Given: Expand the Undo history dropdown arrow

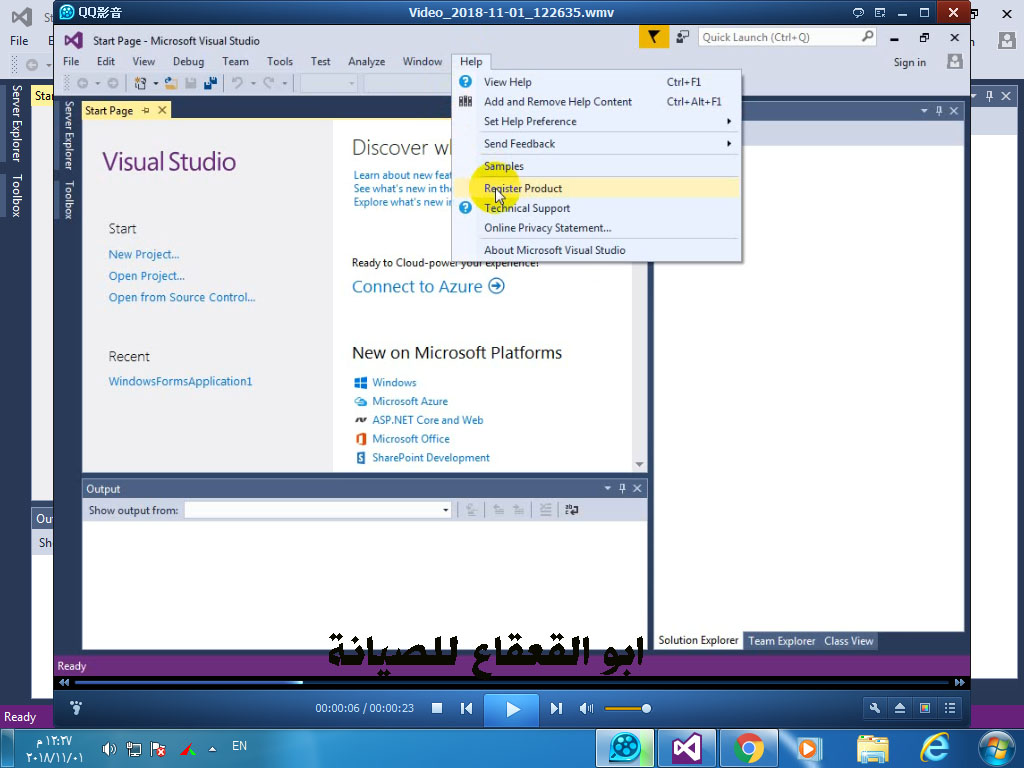Looking at the screenshot, I should tap(253, 84).
